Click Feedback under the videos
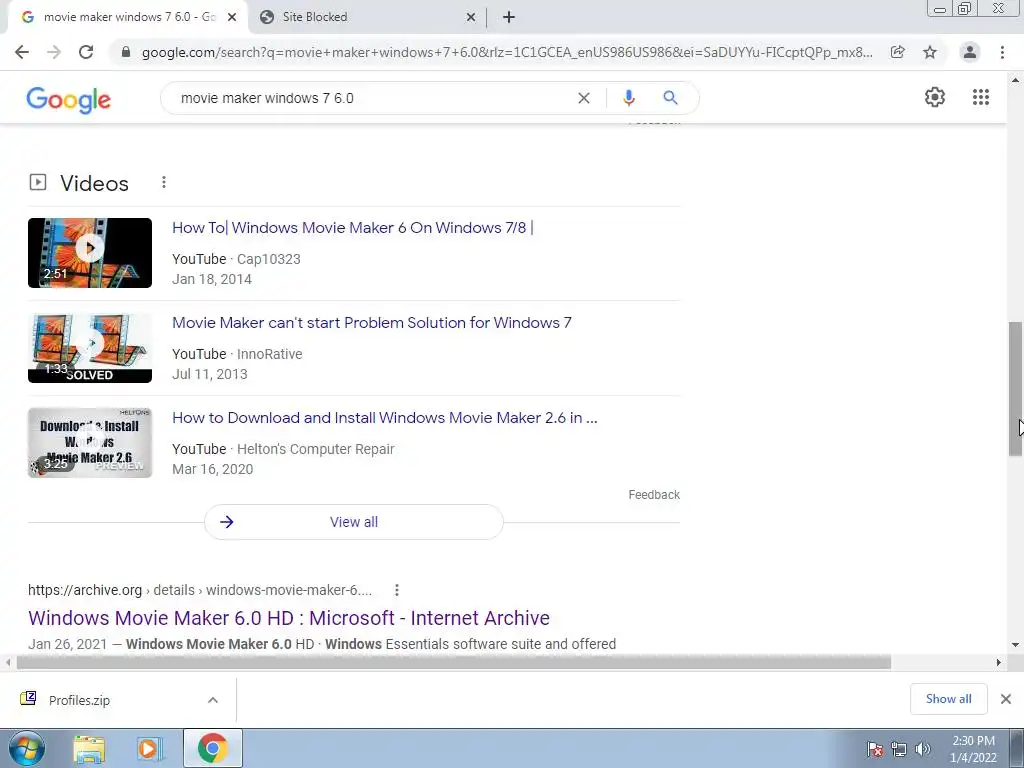The height and width of the screenshot is (768, 1024). pyautogui.click(x=654, y=495)
